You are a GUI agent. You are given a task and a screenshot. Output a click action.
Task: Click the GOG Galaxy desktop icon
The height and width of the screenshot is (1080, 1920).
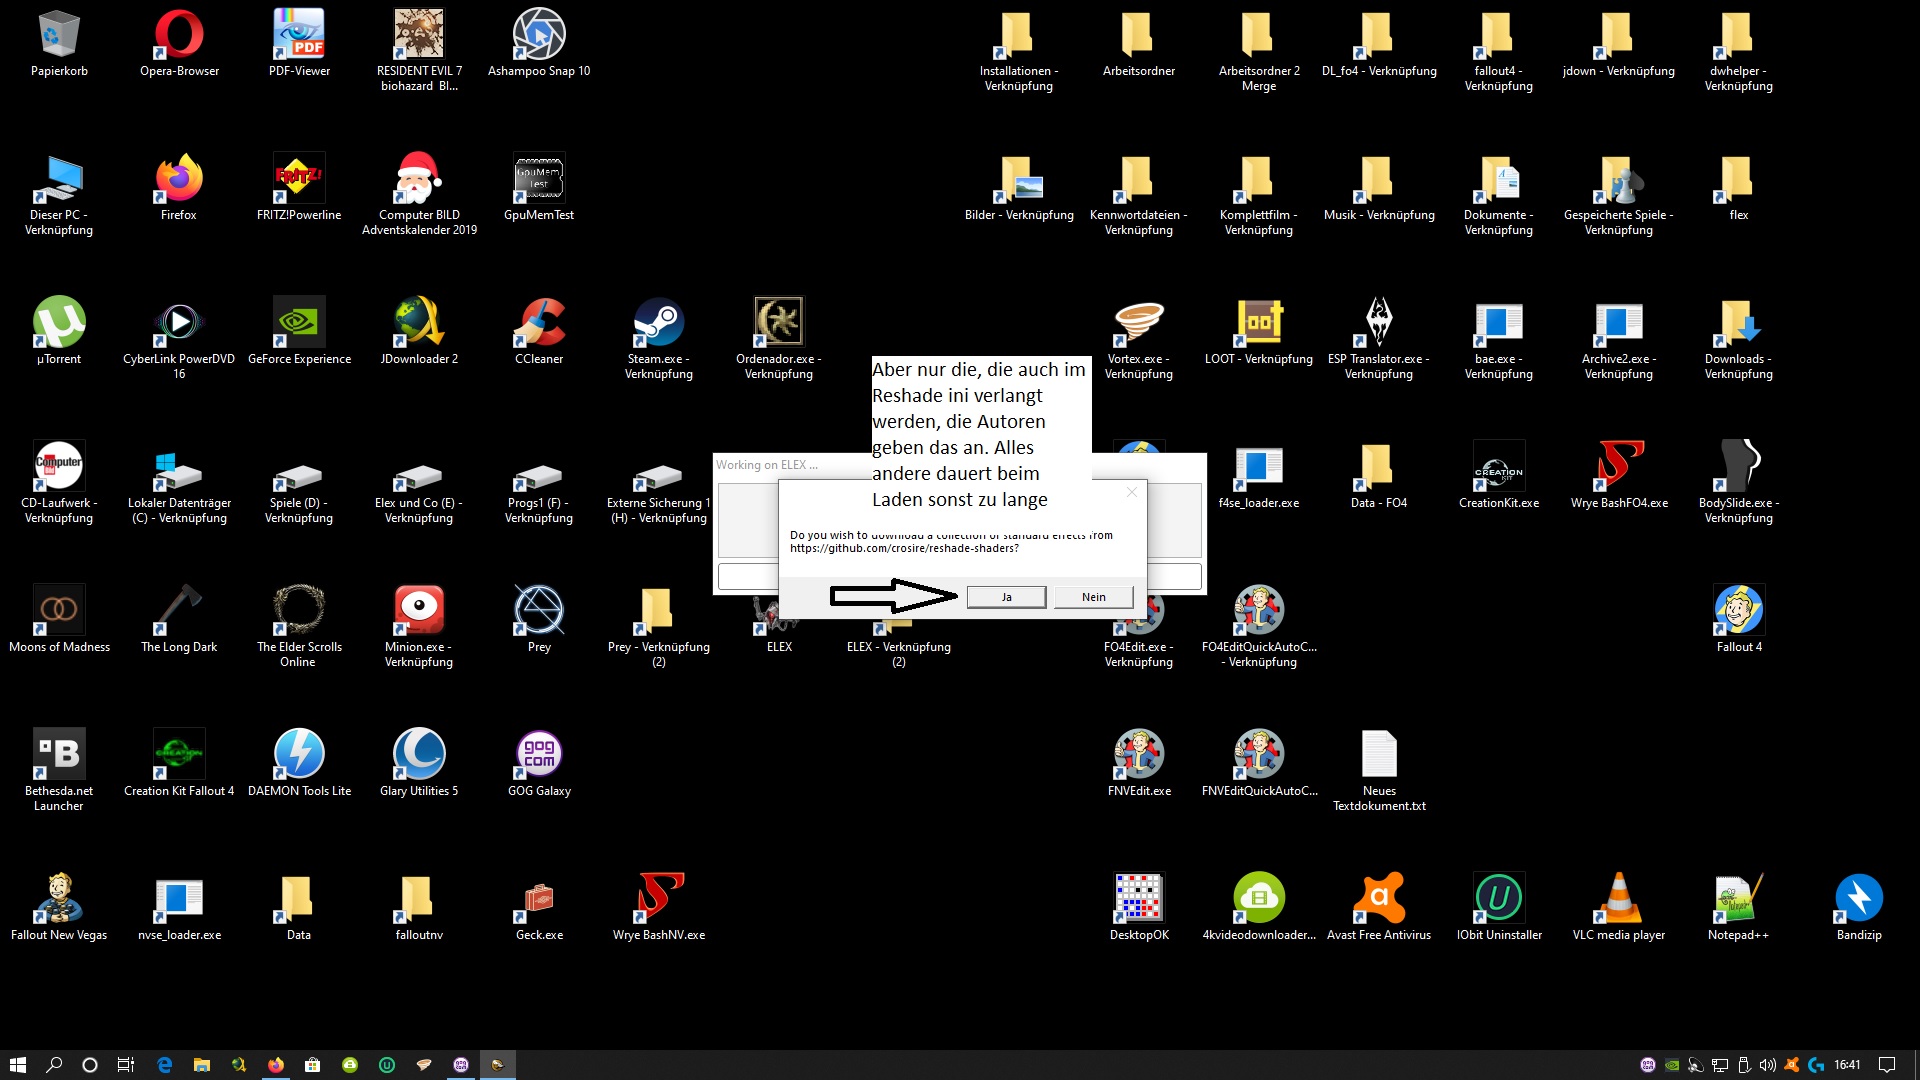click(539, 755)
